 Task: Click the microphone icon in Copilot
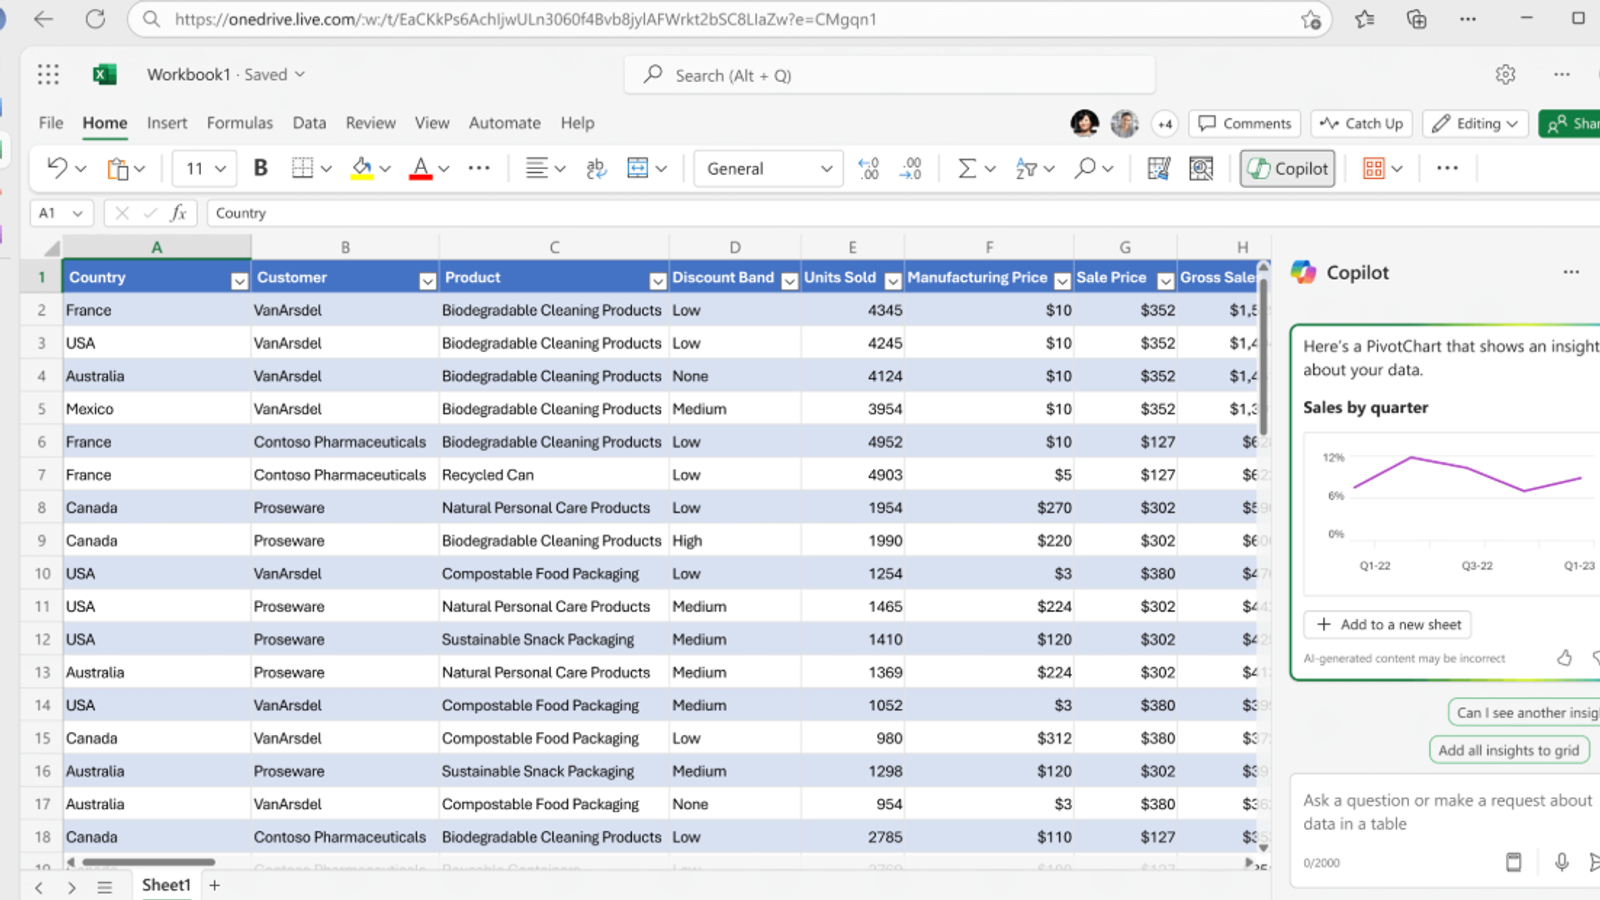coord(1561,862)
